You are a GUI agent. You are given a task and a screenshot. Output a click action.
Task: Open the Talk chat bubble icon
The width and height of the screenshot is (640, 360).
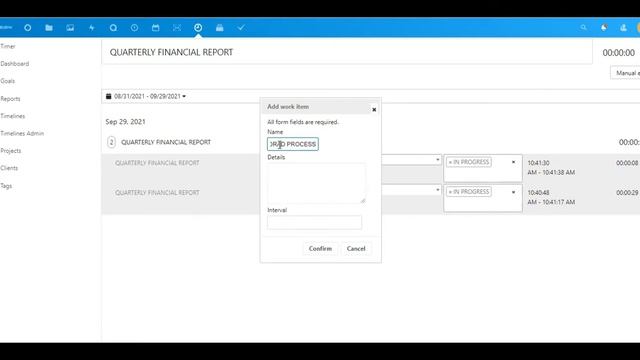[x=113, y=28]
